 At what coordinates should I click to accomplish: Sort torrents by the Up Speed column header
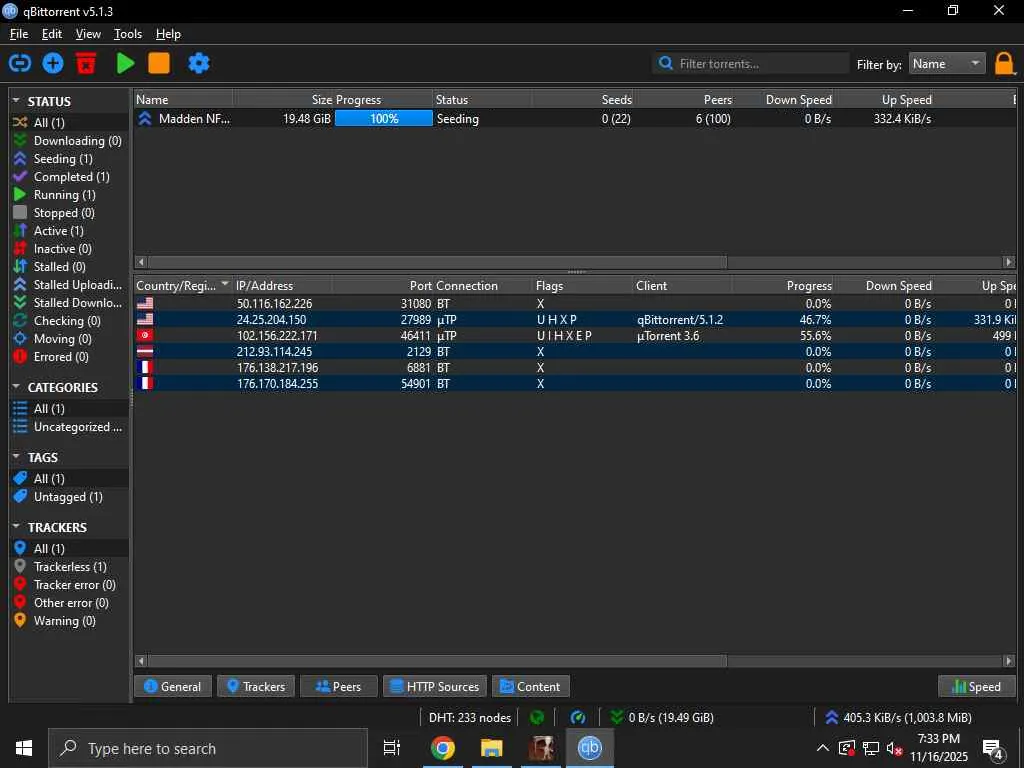[x=886, y=99]
